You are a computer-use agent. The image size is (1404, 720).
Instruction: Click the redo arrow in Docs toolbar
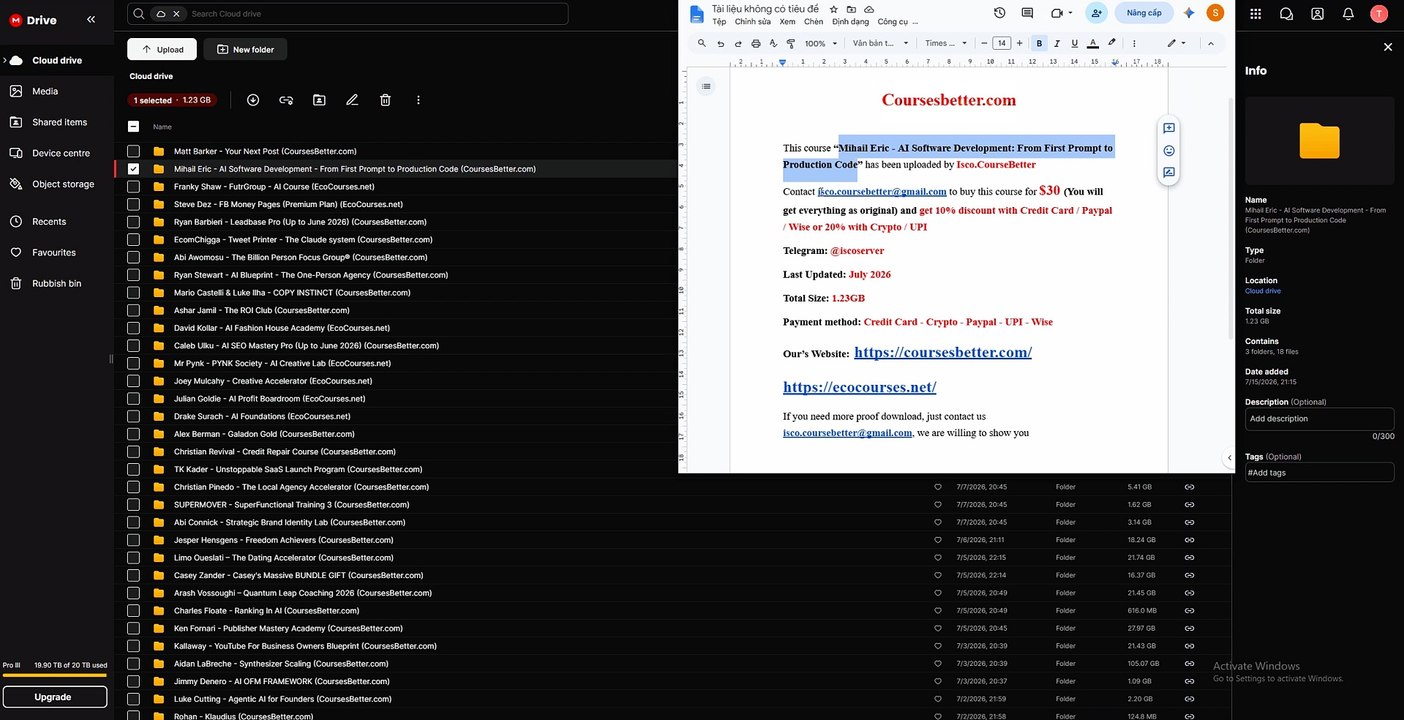738,43
